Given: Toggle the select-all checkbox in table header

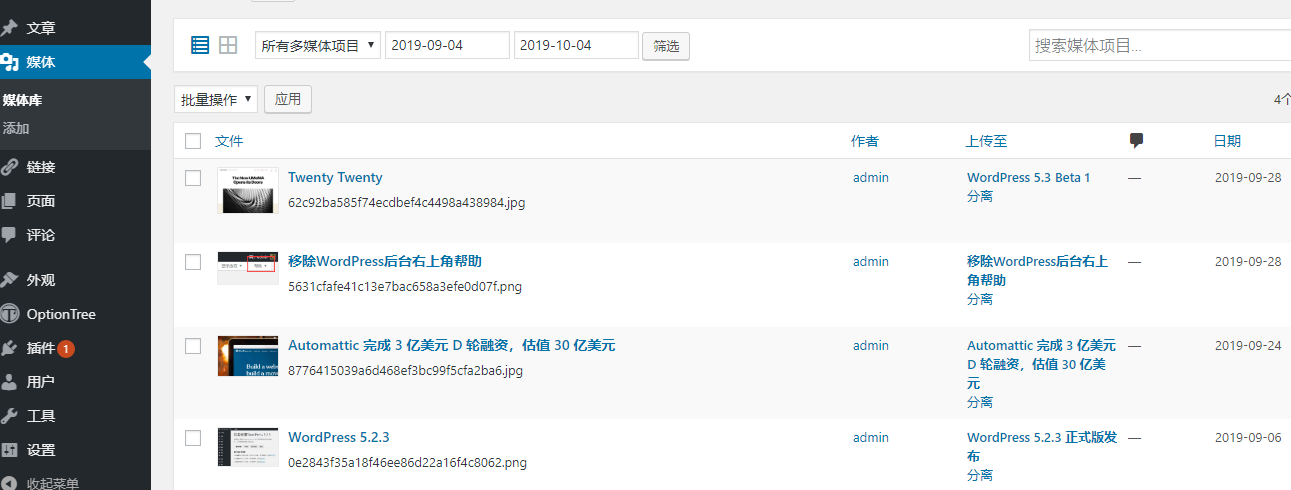Looking at the screenshot, I should pos(193,141).
